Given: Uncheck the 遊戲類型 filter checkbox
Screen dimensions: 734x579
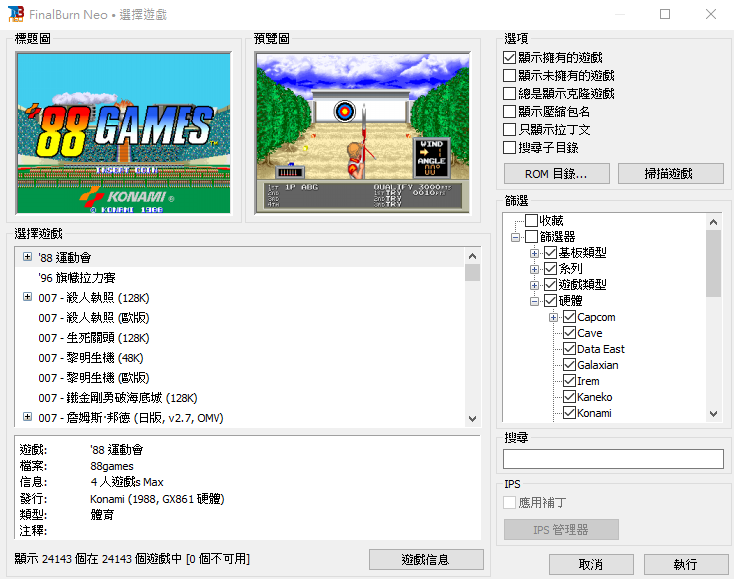Looking at the screenshot, I should [x=550, y=284].
